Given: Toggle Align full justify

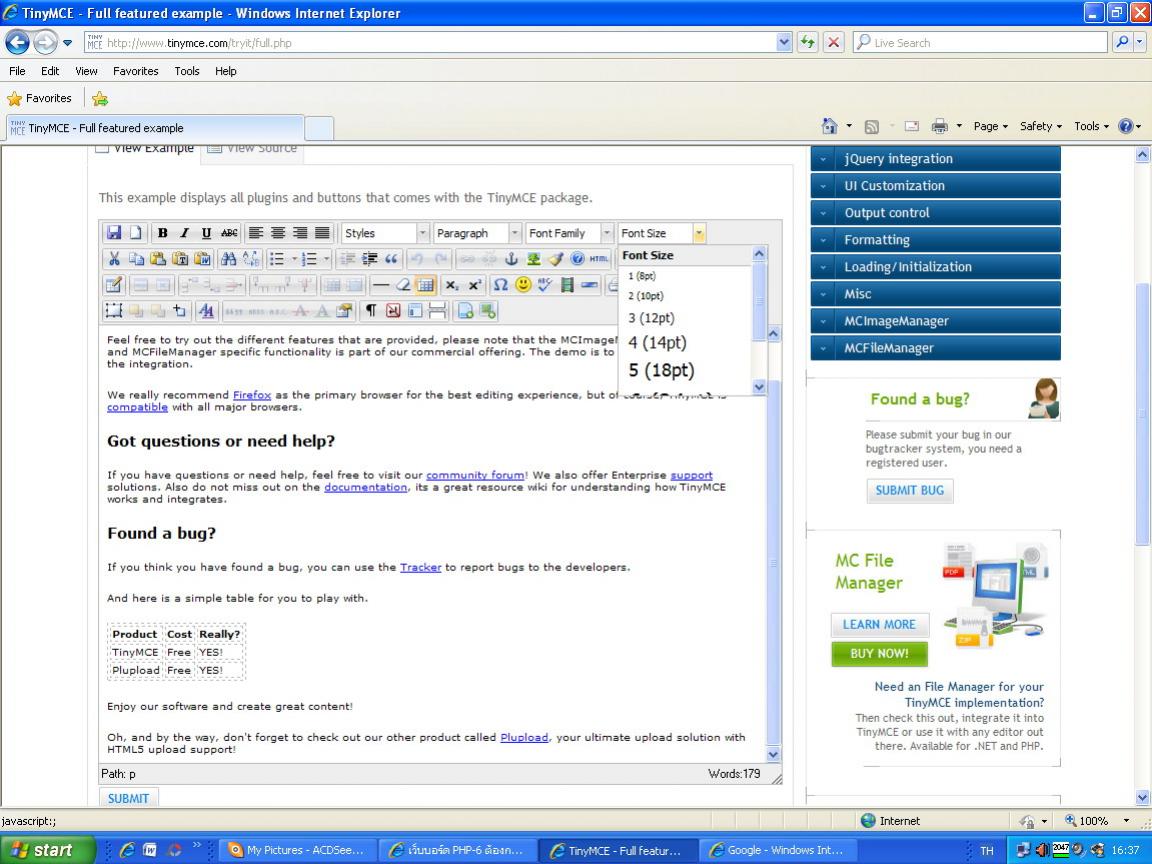Looking at the screenshot, I should pos(322,233).
